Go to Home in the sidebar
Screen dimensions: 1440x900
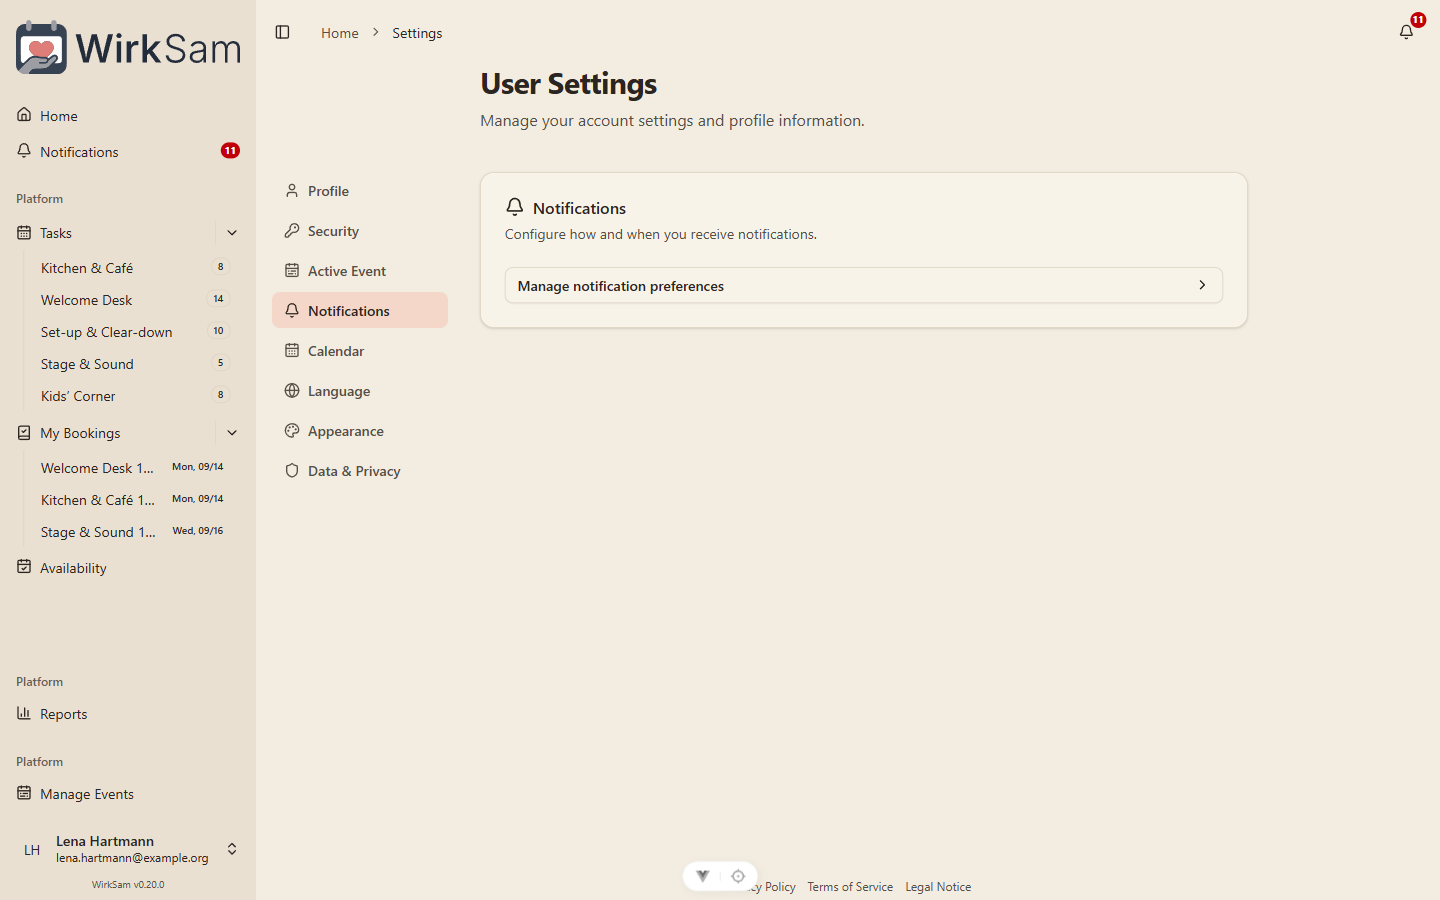pos(128,115)
